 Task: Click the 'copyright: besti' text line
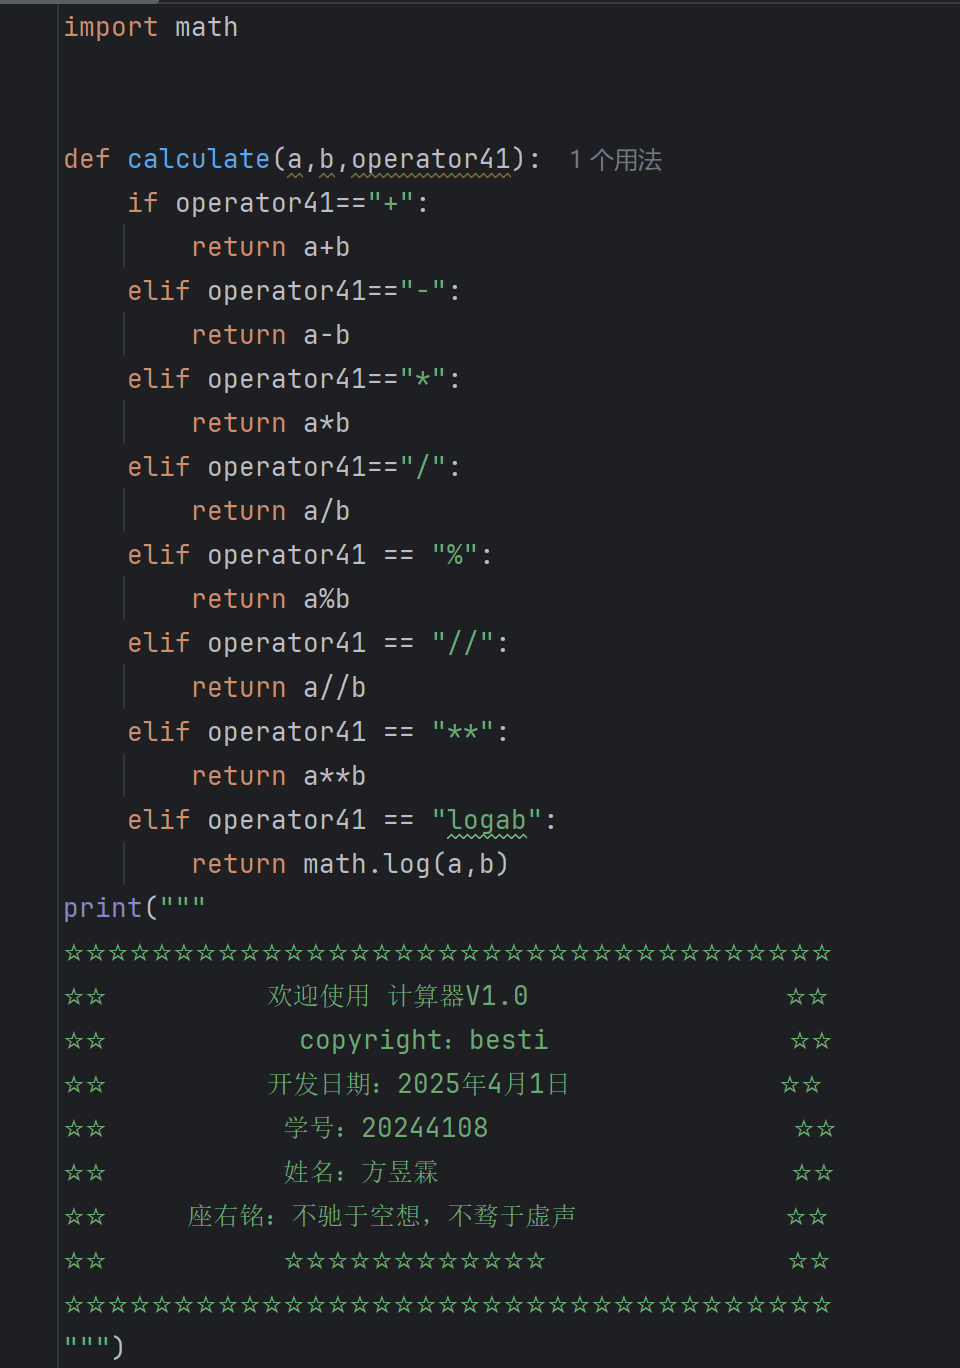pos(423,1040)
